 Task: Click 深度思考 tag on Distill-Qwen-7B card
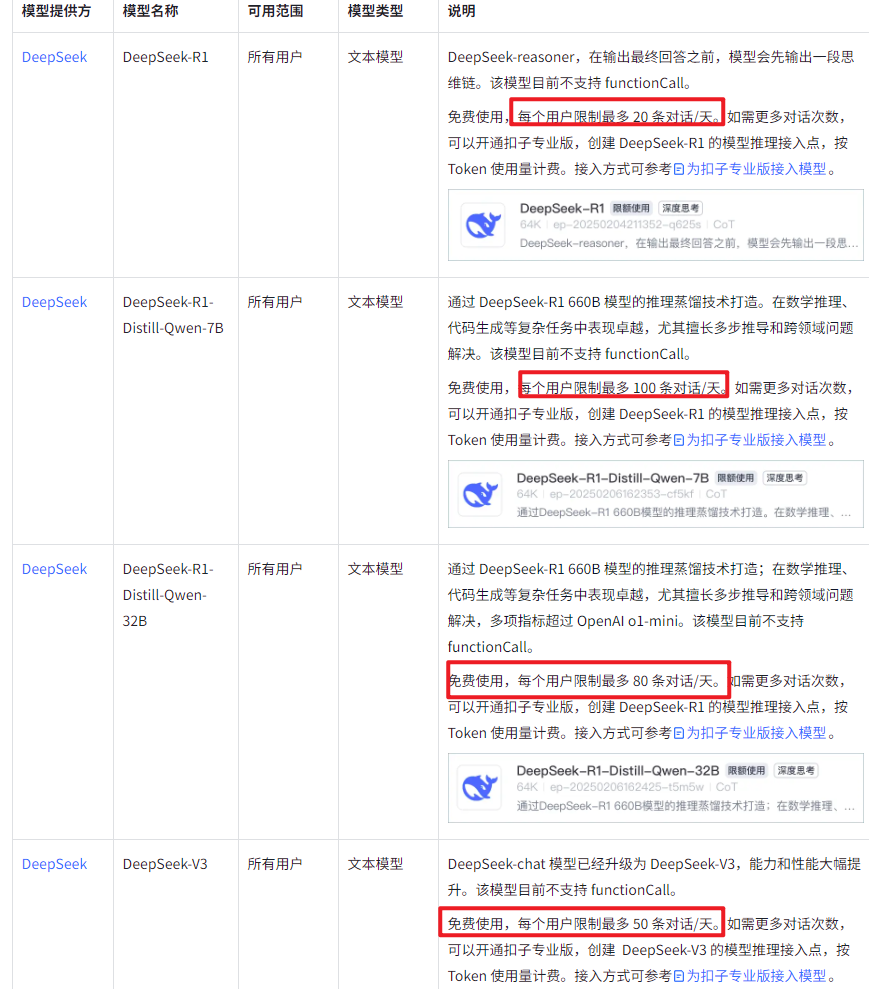coord(785,478)
